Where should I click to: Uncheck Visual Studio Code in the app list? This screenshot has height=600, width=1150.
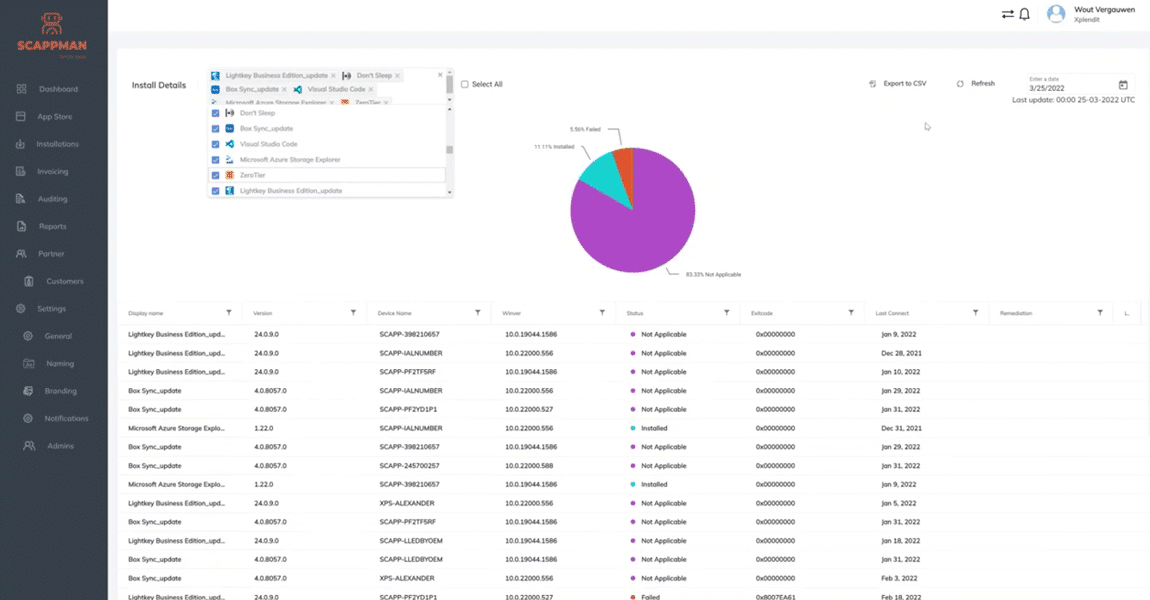click(216, 144)
